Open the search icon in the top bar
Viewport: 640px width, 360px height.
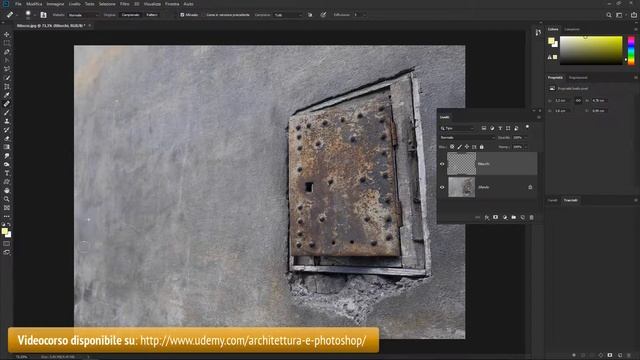pos(609,15)
